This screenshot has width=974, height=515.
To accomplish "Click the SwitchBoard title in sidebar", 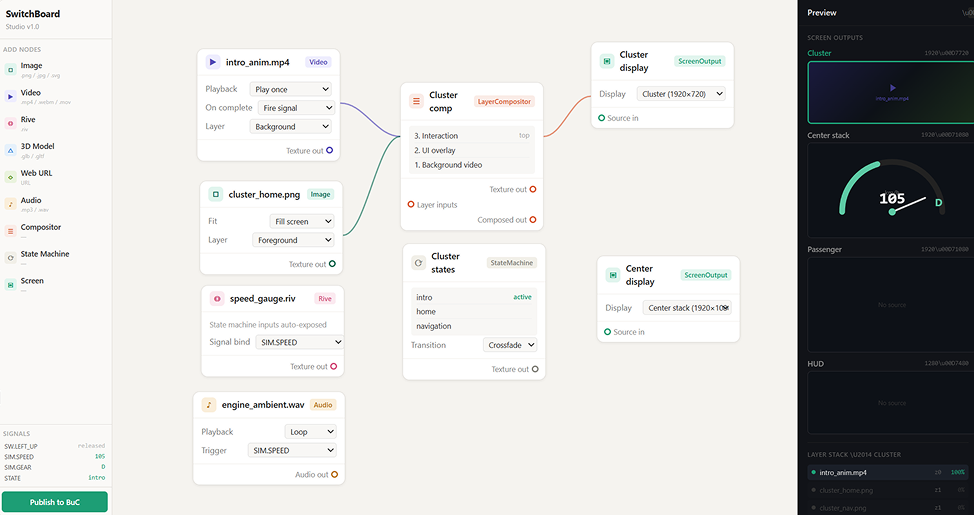I will click(33, 14).
